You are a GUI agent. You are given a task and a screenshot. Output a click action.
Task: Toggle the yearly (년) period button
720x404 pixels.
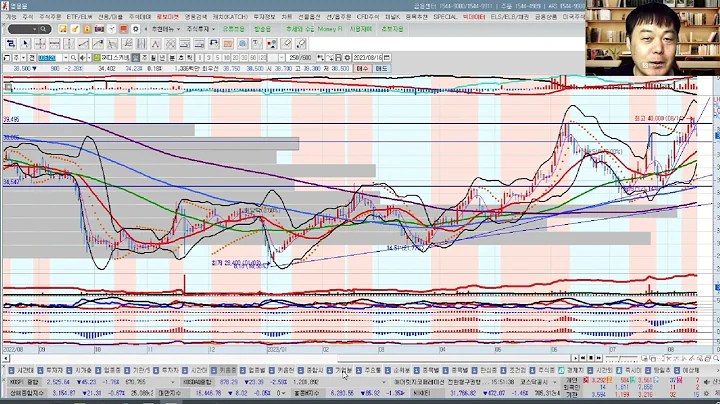click(162, 57)
